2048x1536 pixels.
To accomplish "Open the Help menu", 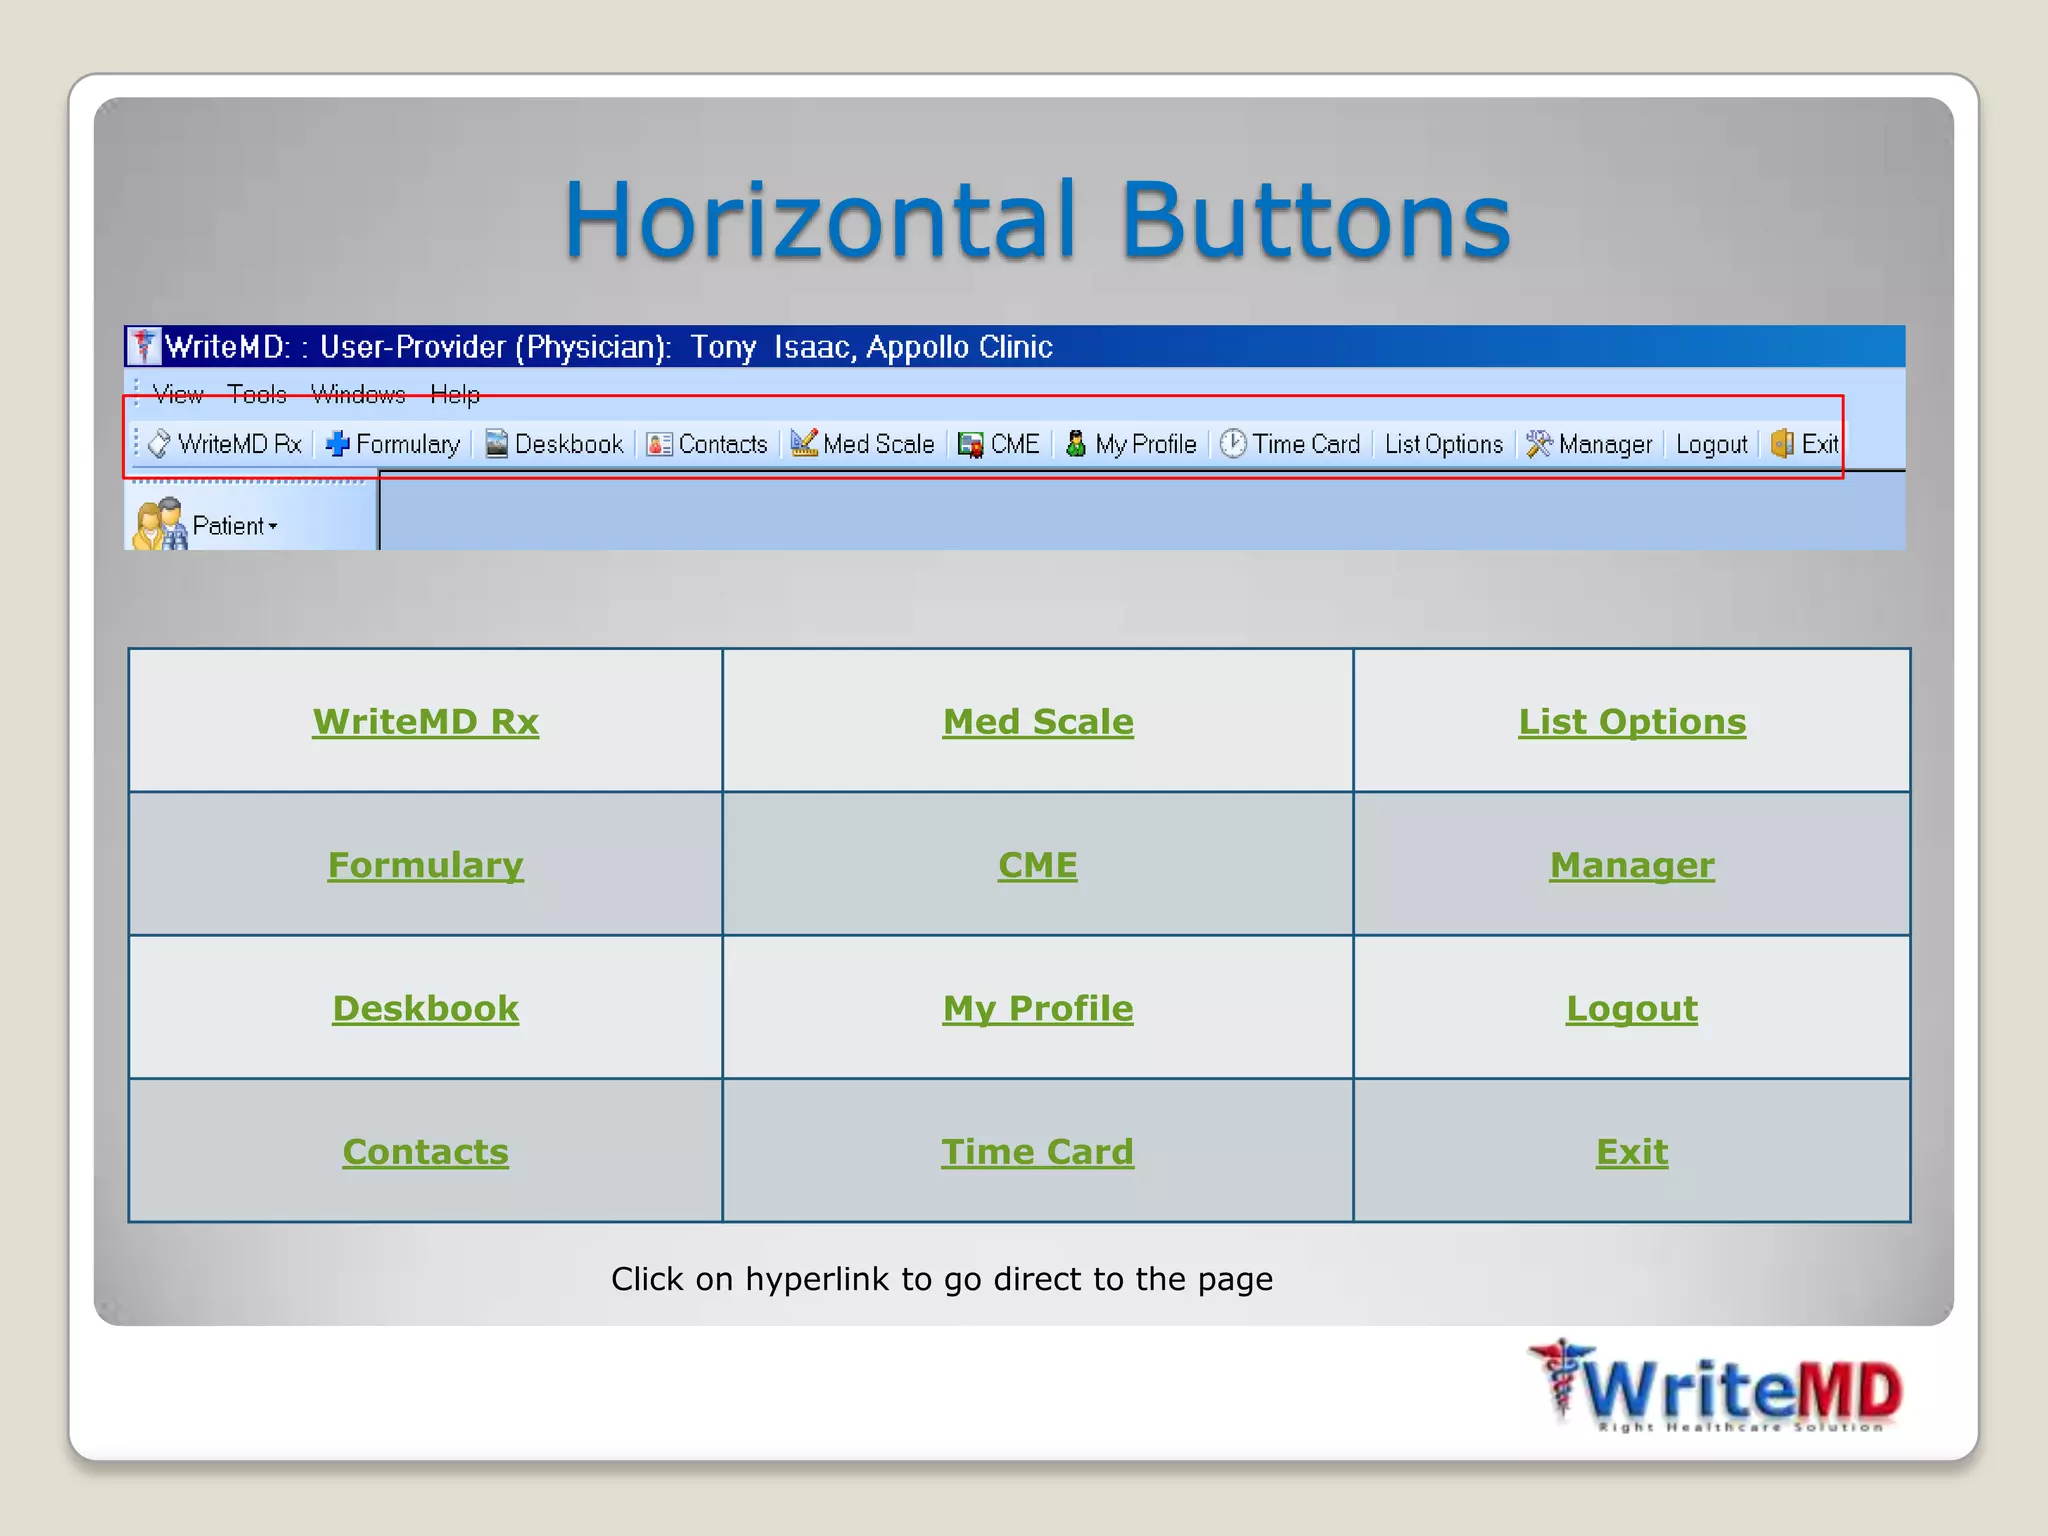I will [455, 395].
